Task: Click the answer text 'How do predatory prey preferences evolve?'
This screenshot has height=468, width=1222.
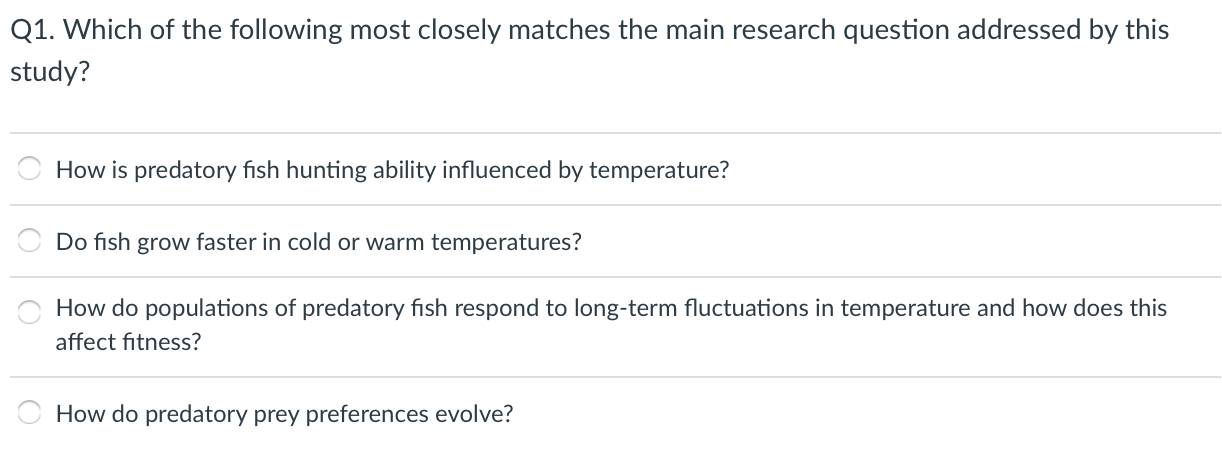Action: (x=285, y=414)
